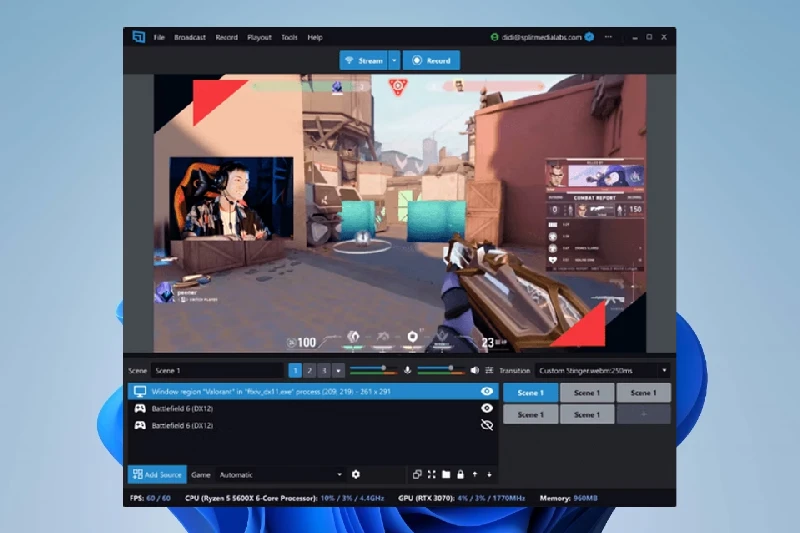Click the account email didi@splitmedialabs.com
The width and height of the screenshot is (800, 533).
coord(541,37)
